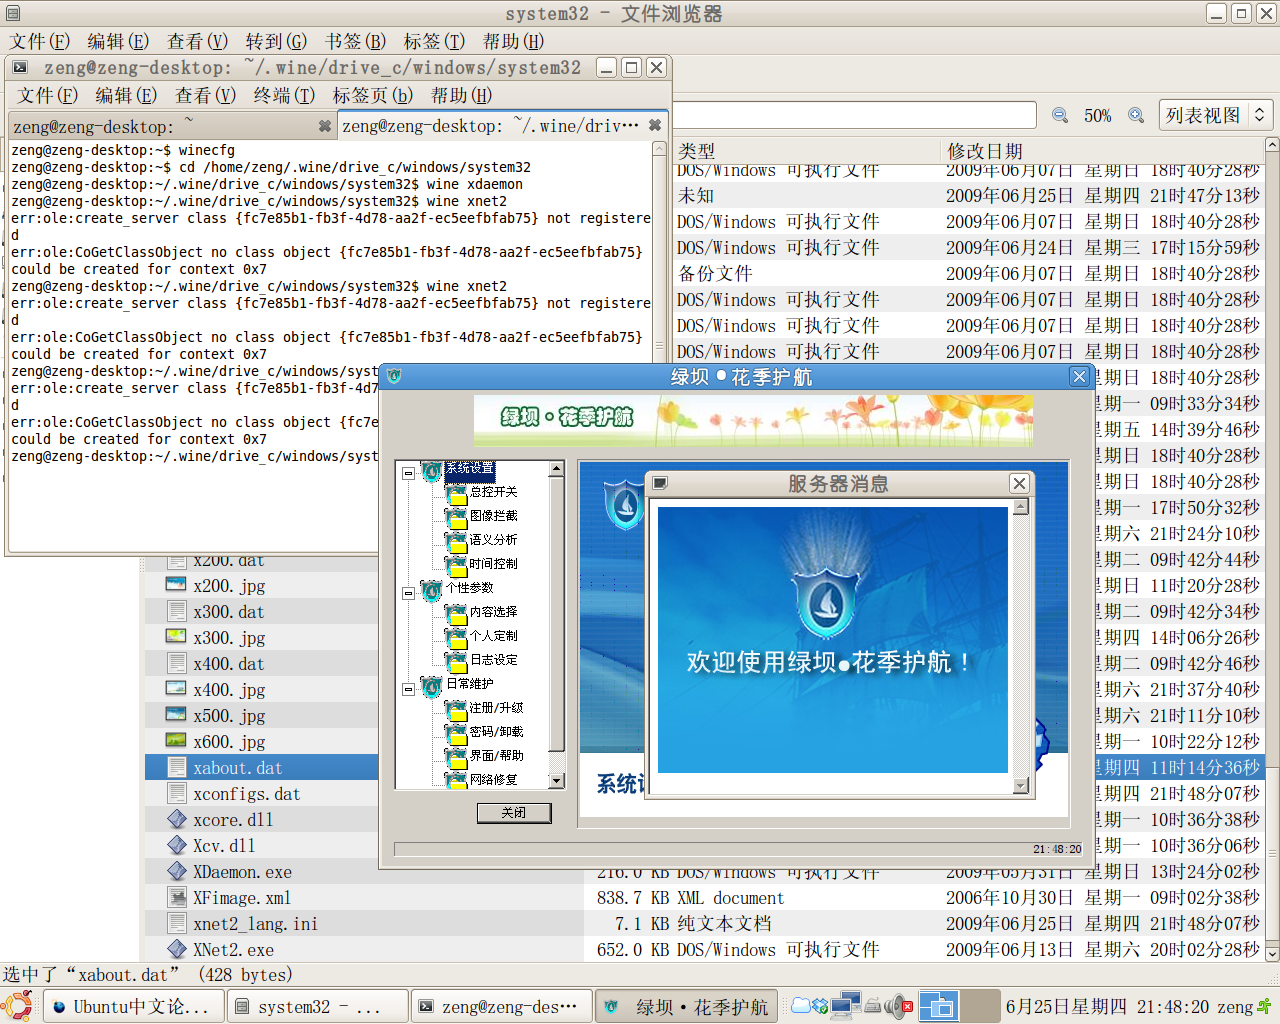Screen dimensions: 1280x1024
Task: Click the Ubuntu logo menu in the taskbar
Action: tap(17, 1006)
